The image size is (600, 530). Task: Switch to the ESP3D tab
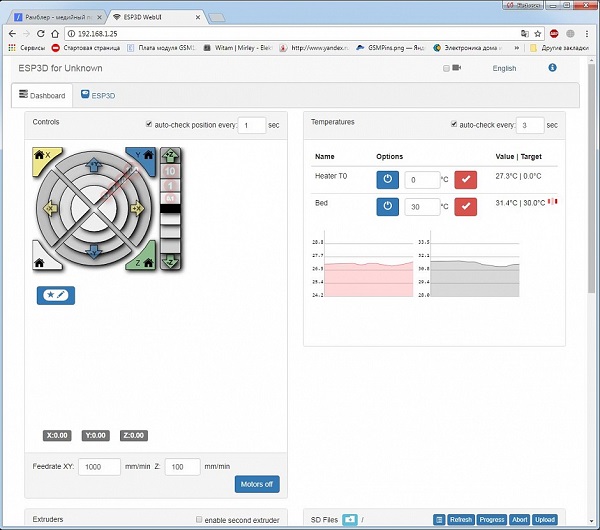pyautogui.click(x=98, y=95)
